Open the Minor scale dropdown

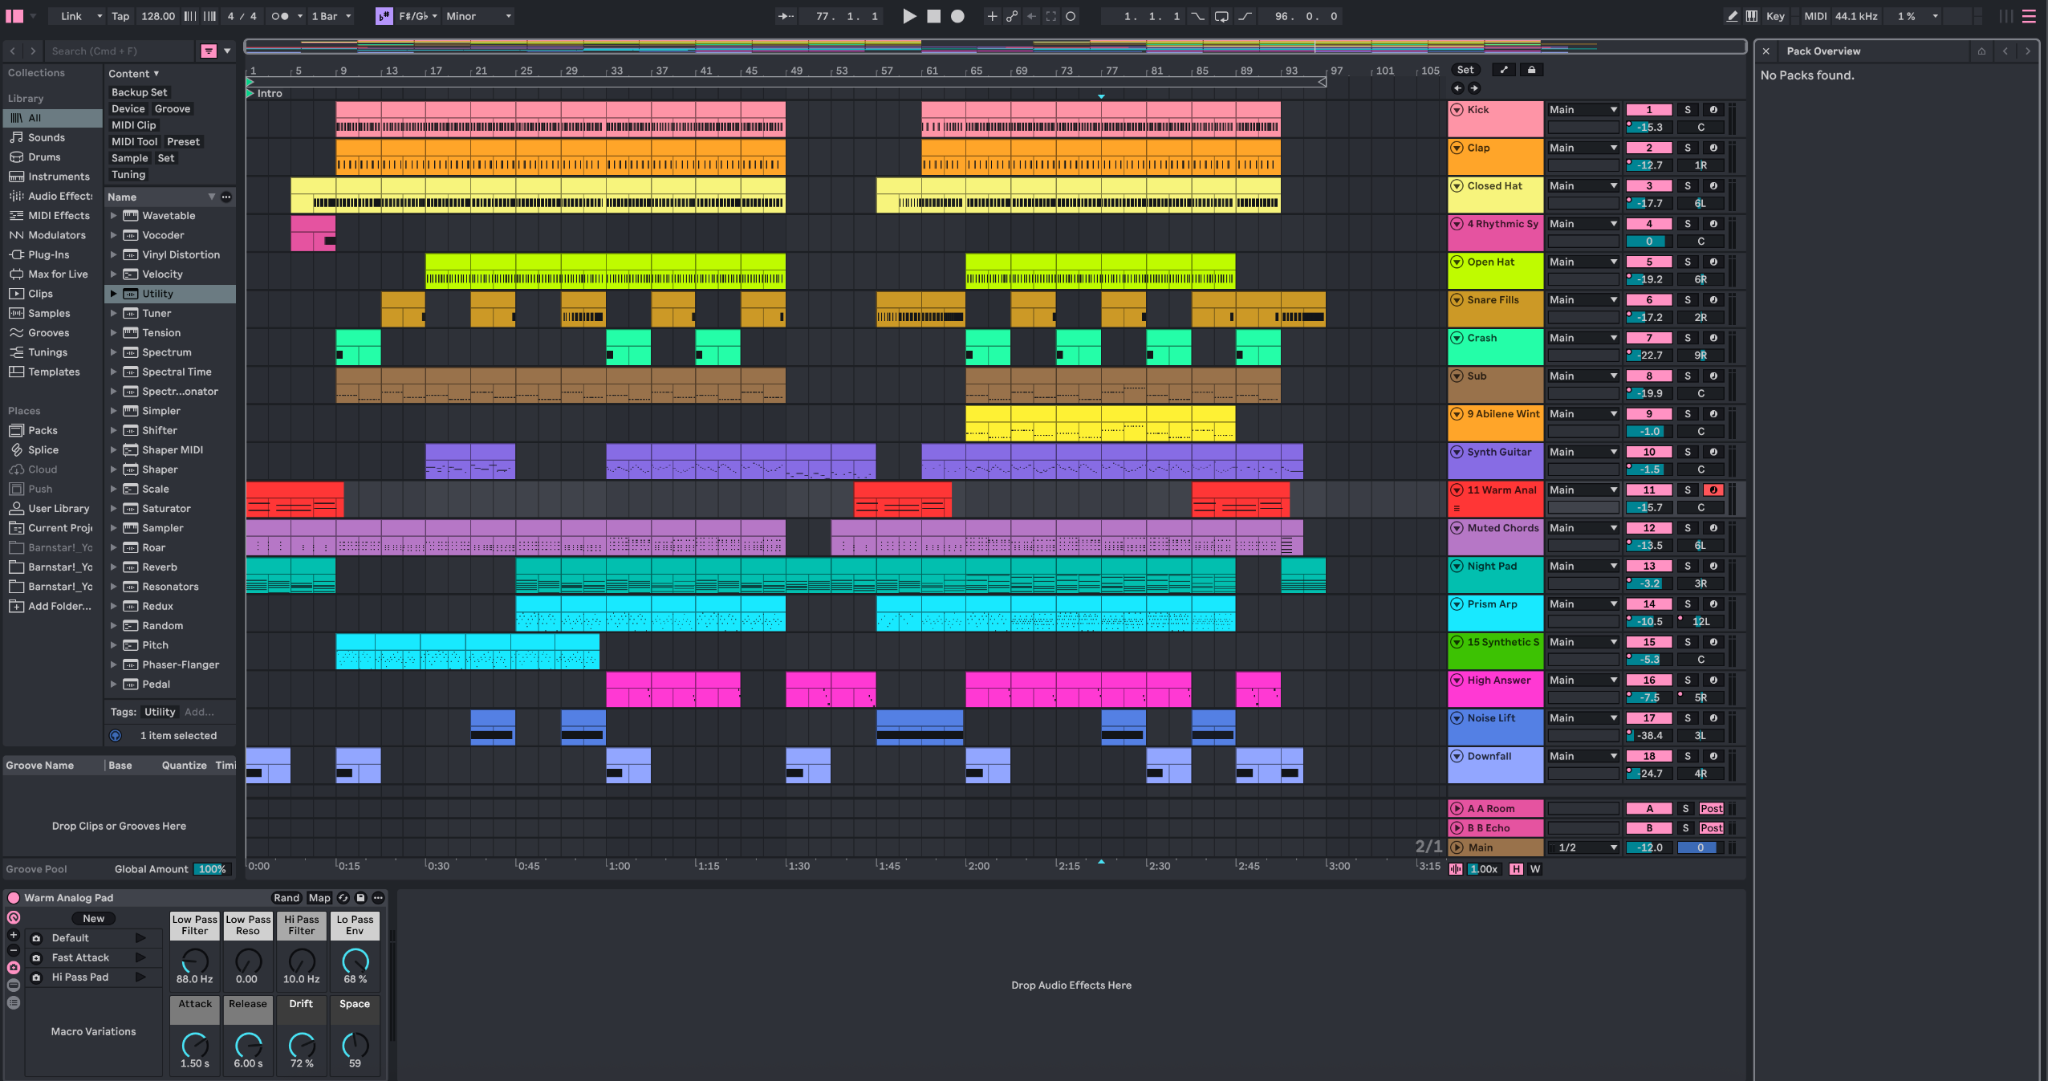click(x=478, y=16)
